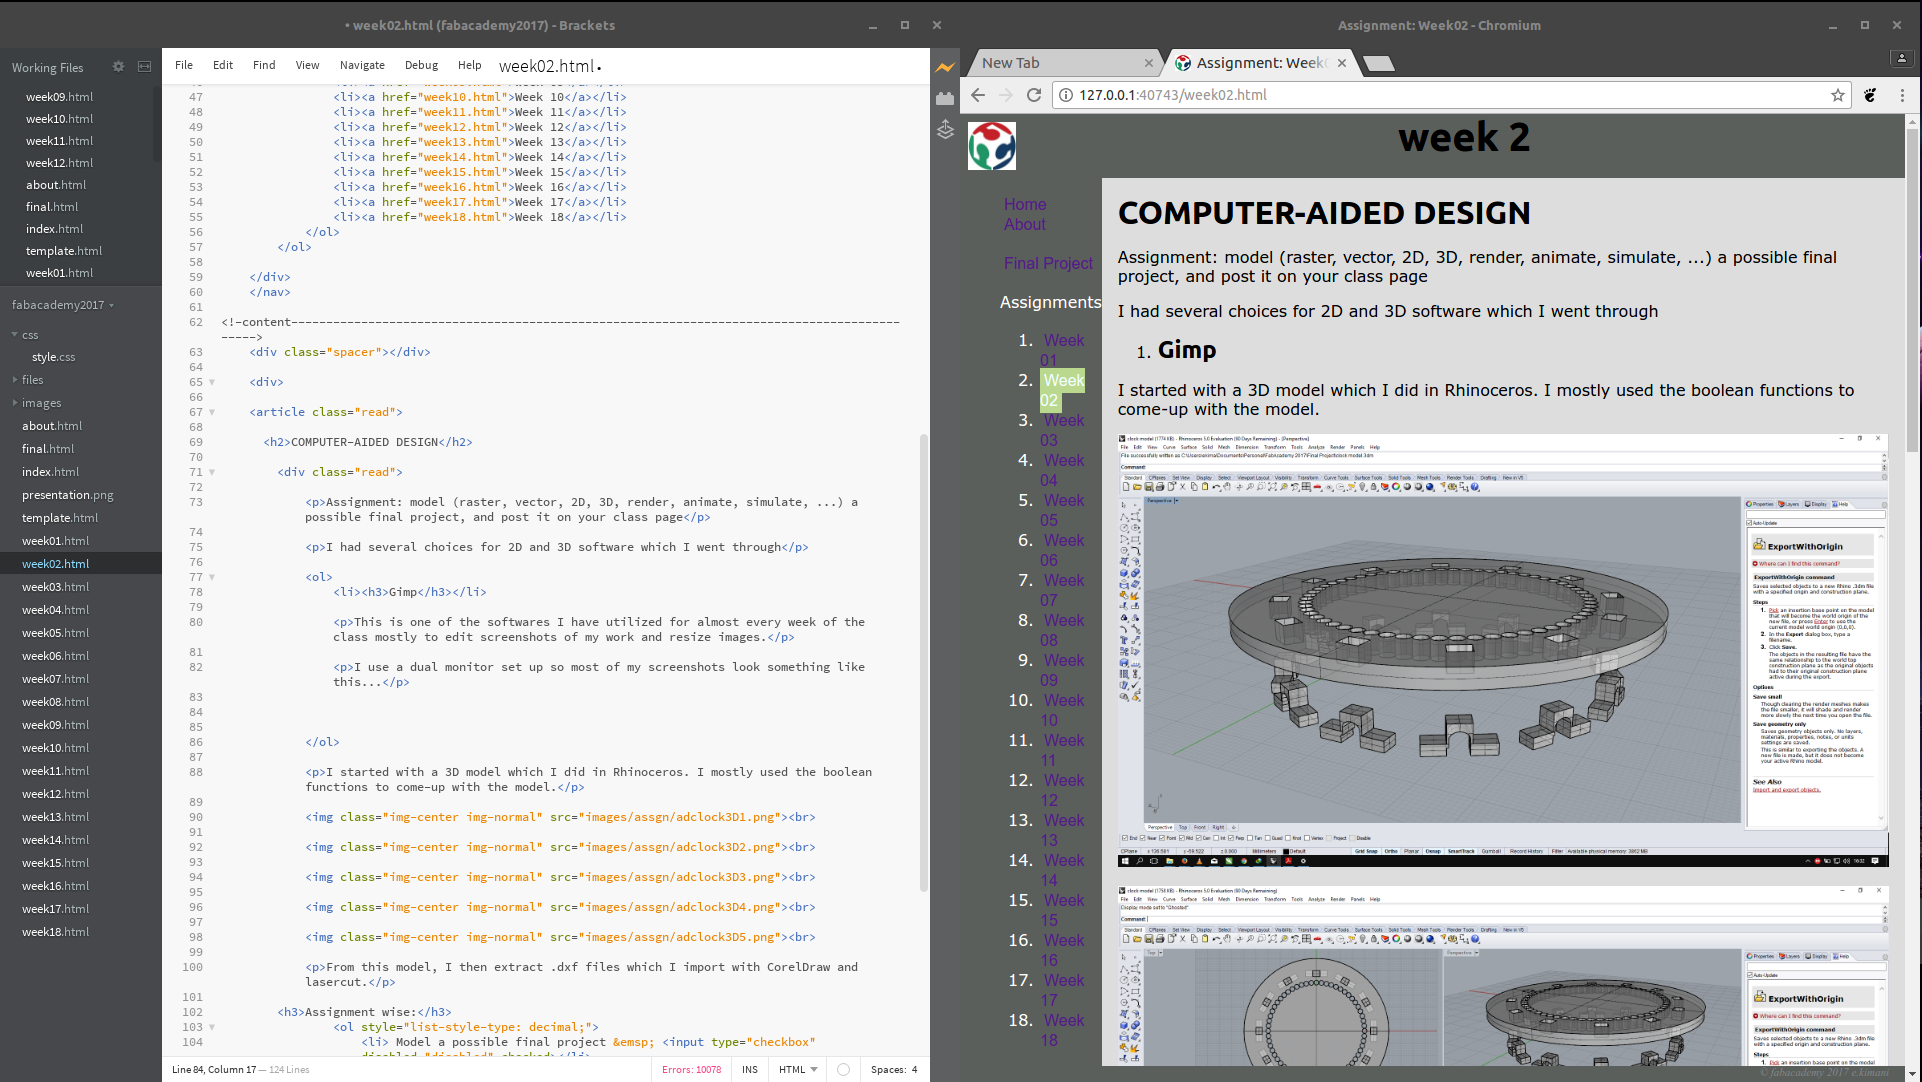1922x1082 pixels.
Task: Open the Final Project link
Action: [x=1048, y=263]
